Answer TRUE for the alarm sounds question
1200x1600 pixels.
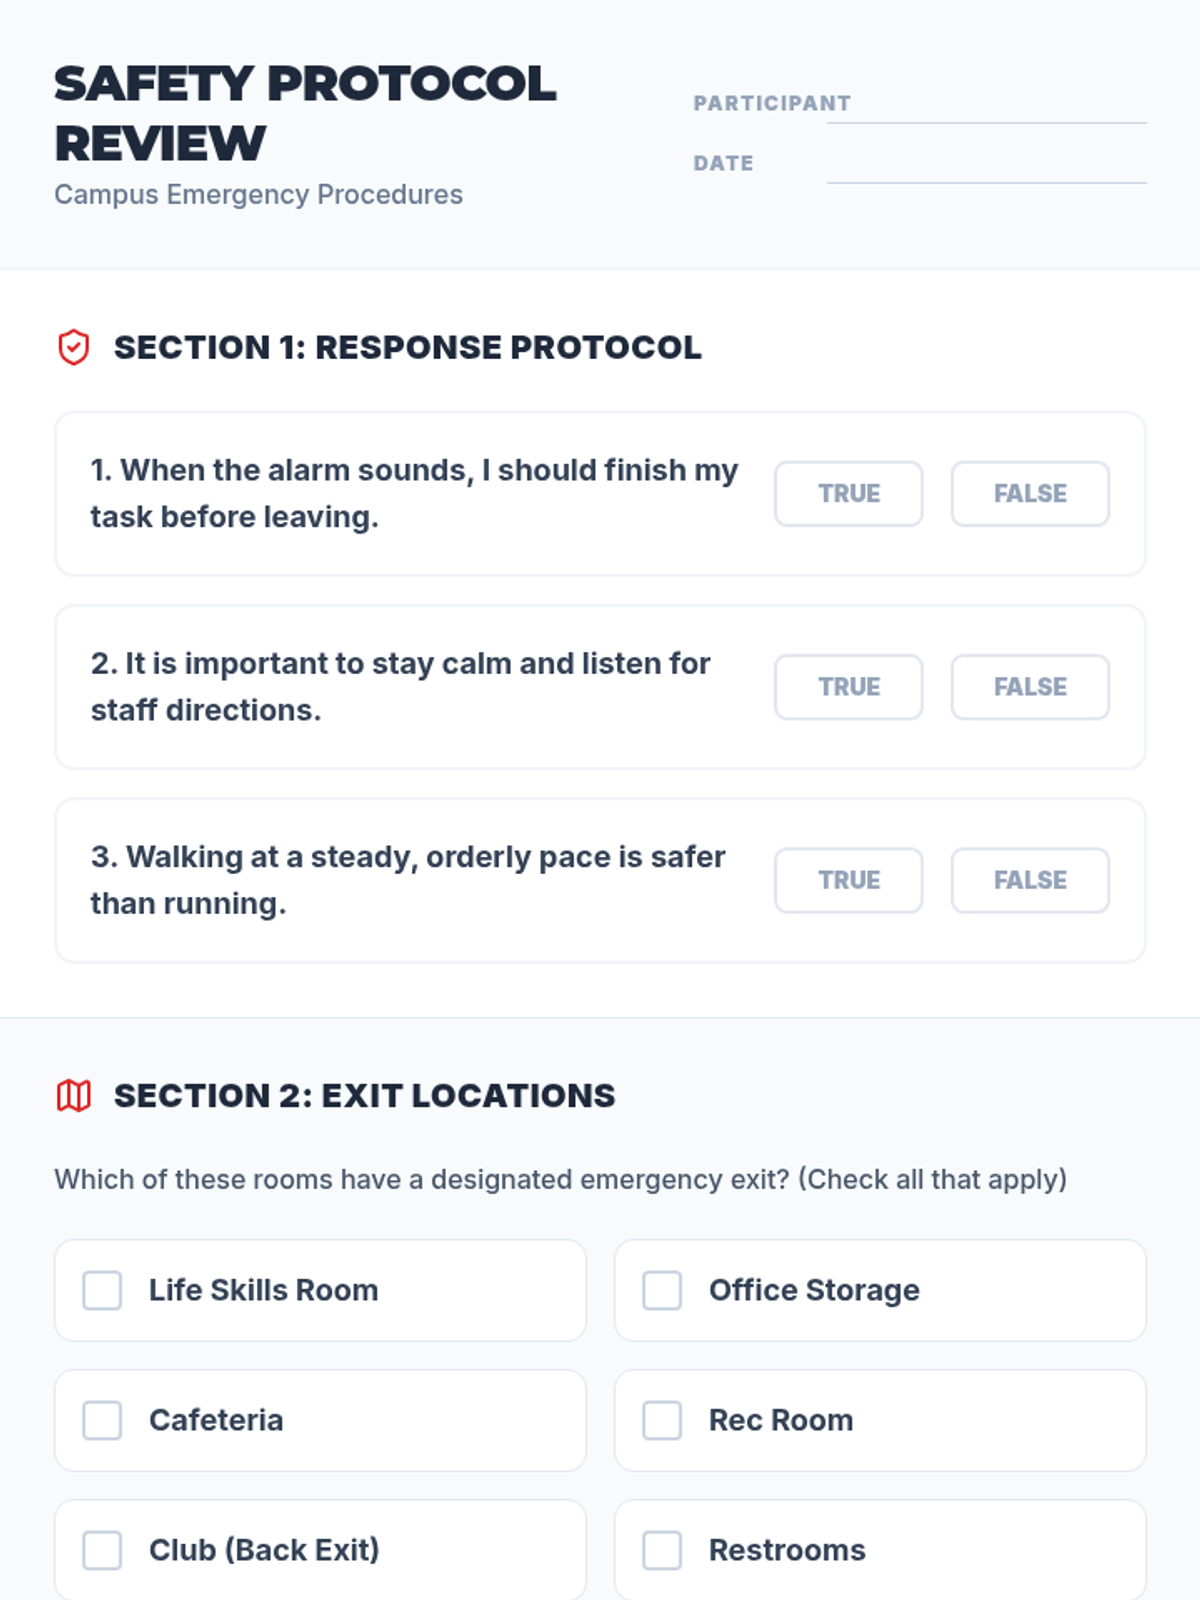[848, 494]
